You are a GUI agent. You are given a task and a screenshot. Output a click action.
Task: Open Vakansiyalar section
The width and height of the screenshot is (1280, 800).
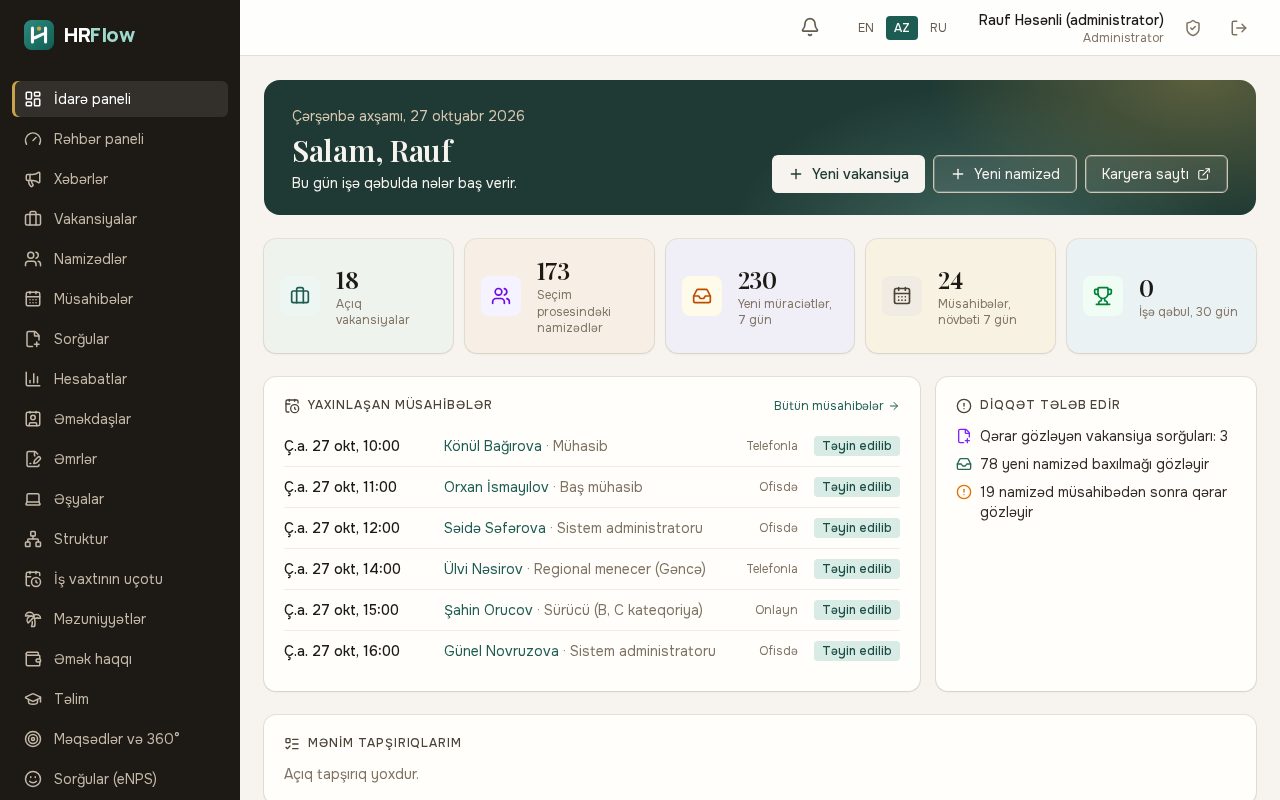pyautogui.click(x=120, y=219)
